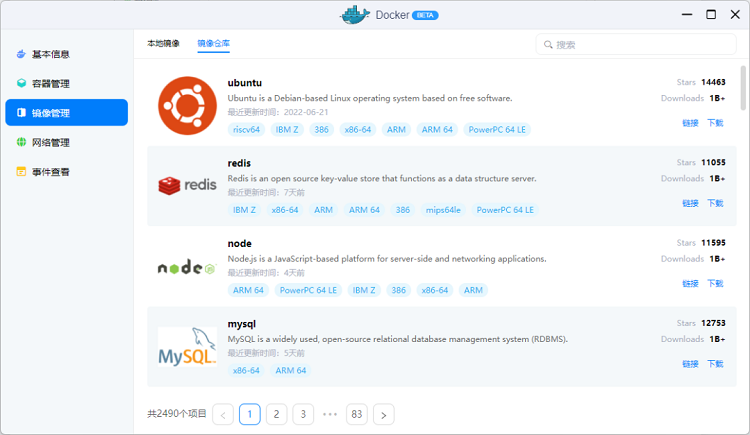Open 镜像管理 in the sidebar

coord(66,113)
